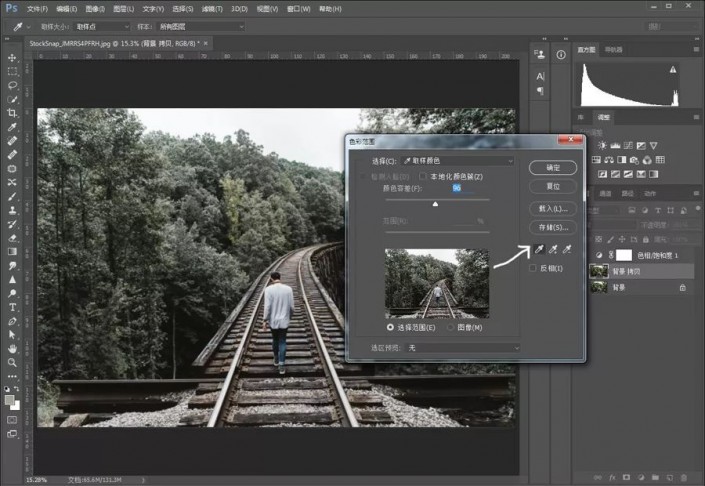Click the Subtract from Sample eyedropper
Viewport: 705px width, 486px height.
coord(567,250)
